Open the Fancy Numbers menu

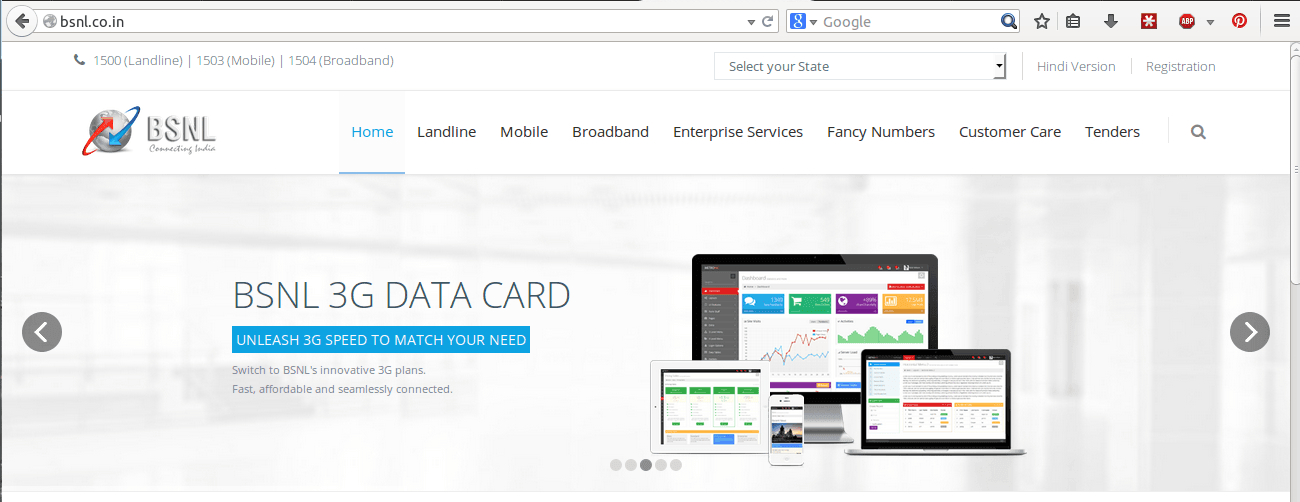point(881,132)
